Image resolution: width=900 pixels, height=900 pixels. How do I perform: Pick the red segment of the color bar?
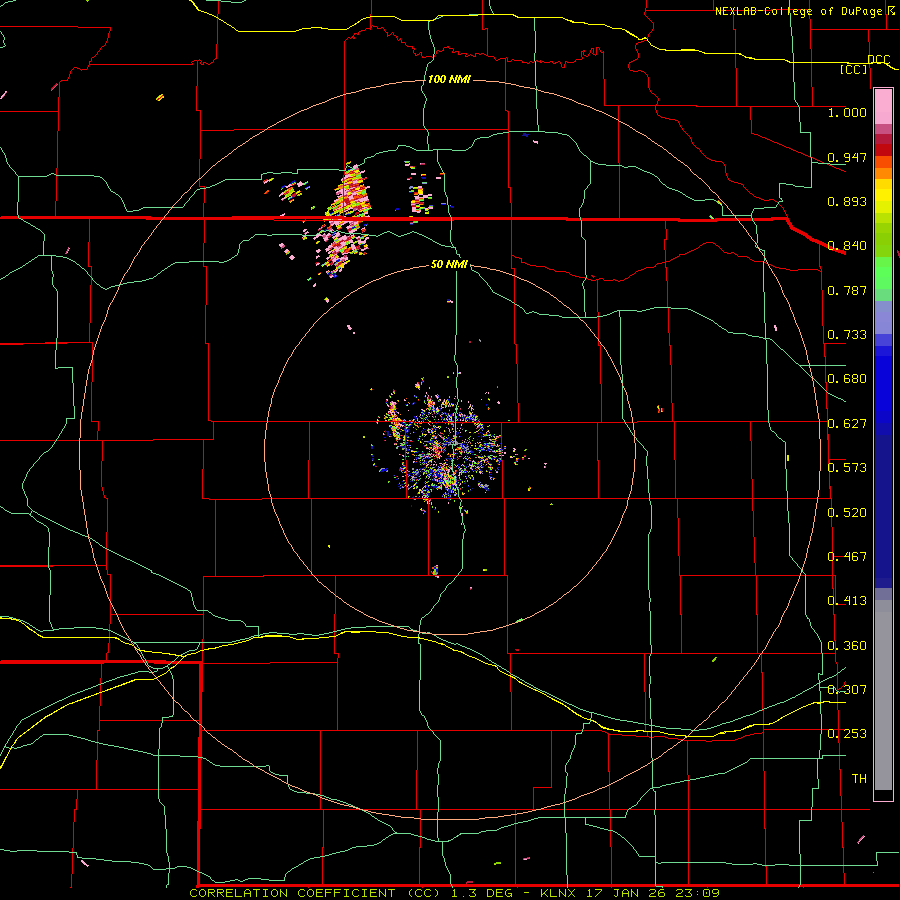(883, 149)
